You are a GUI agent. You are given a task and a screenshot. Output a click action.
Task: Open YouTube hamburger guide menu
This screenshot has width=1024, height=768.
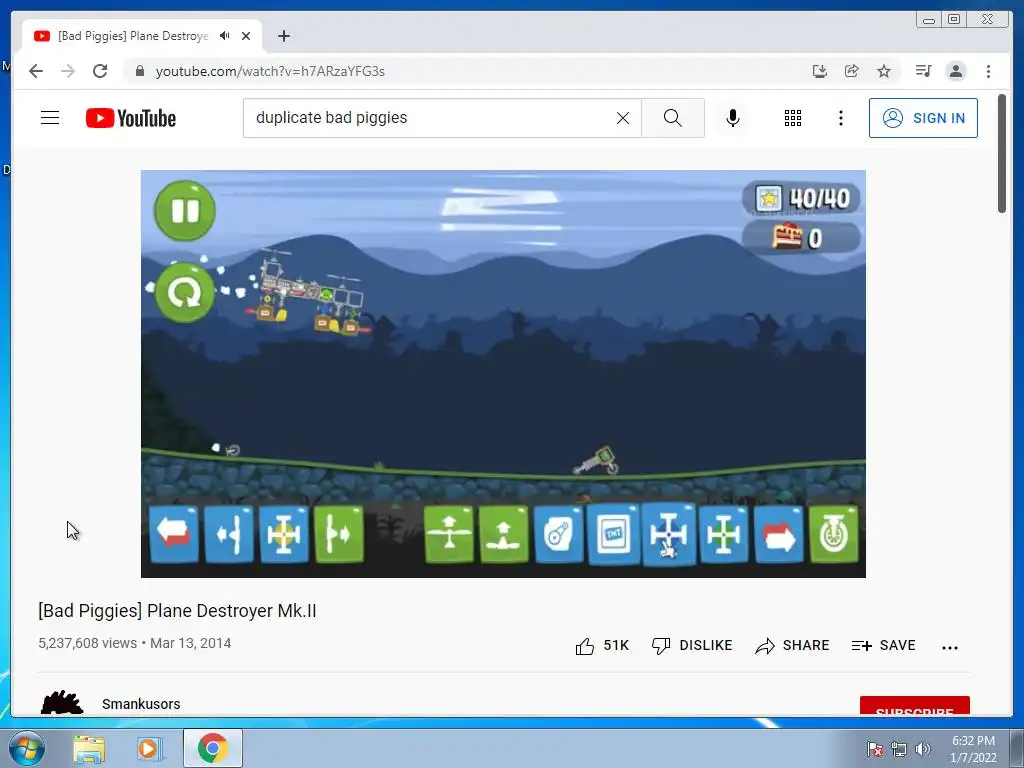[50, 118]
